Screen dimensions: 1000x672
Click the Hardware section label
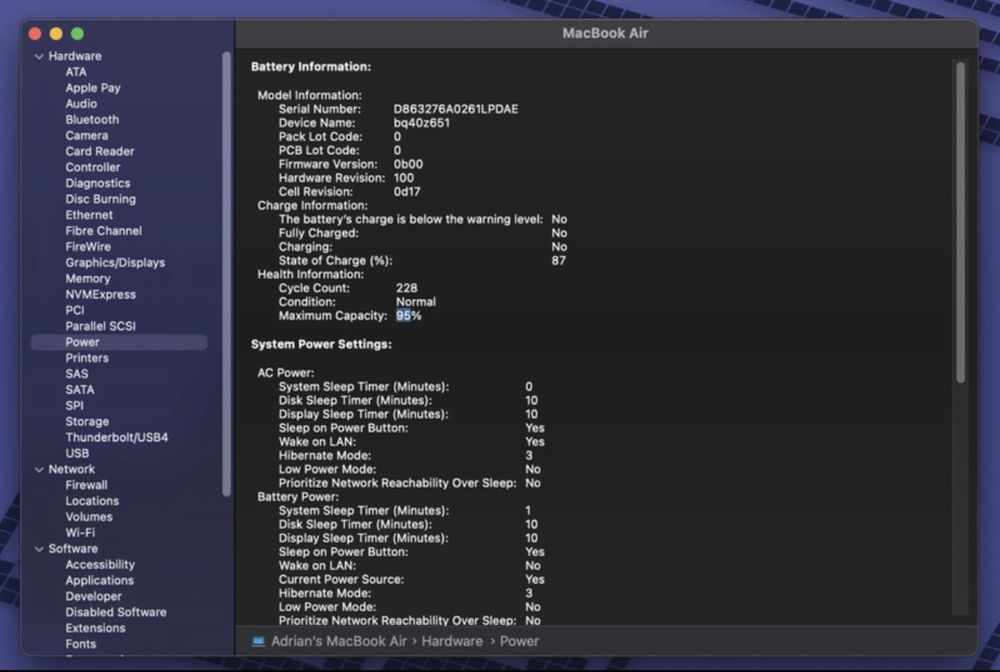pyautogui.click(x=75, y=57)
